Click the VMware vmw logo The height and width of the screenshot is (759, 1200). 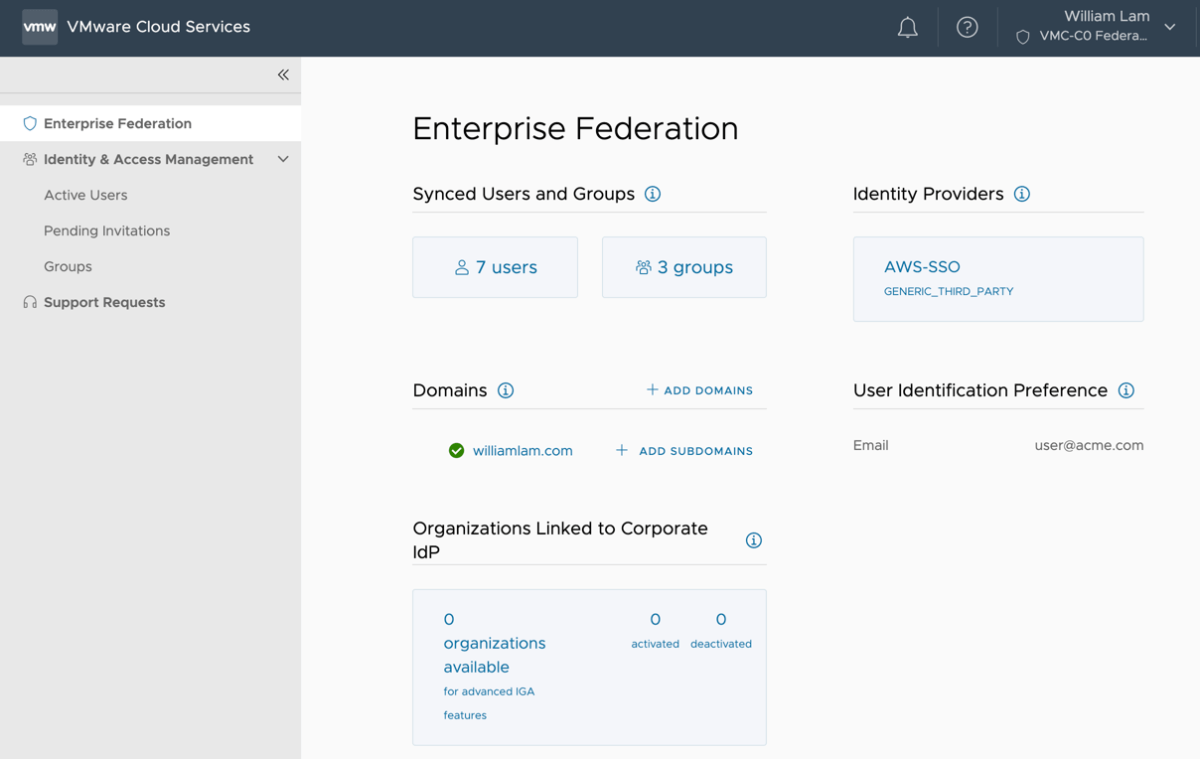[x=40, y=27]
